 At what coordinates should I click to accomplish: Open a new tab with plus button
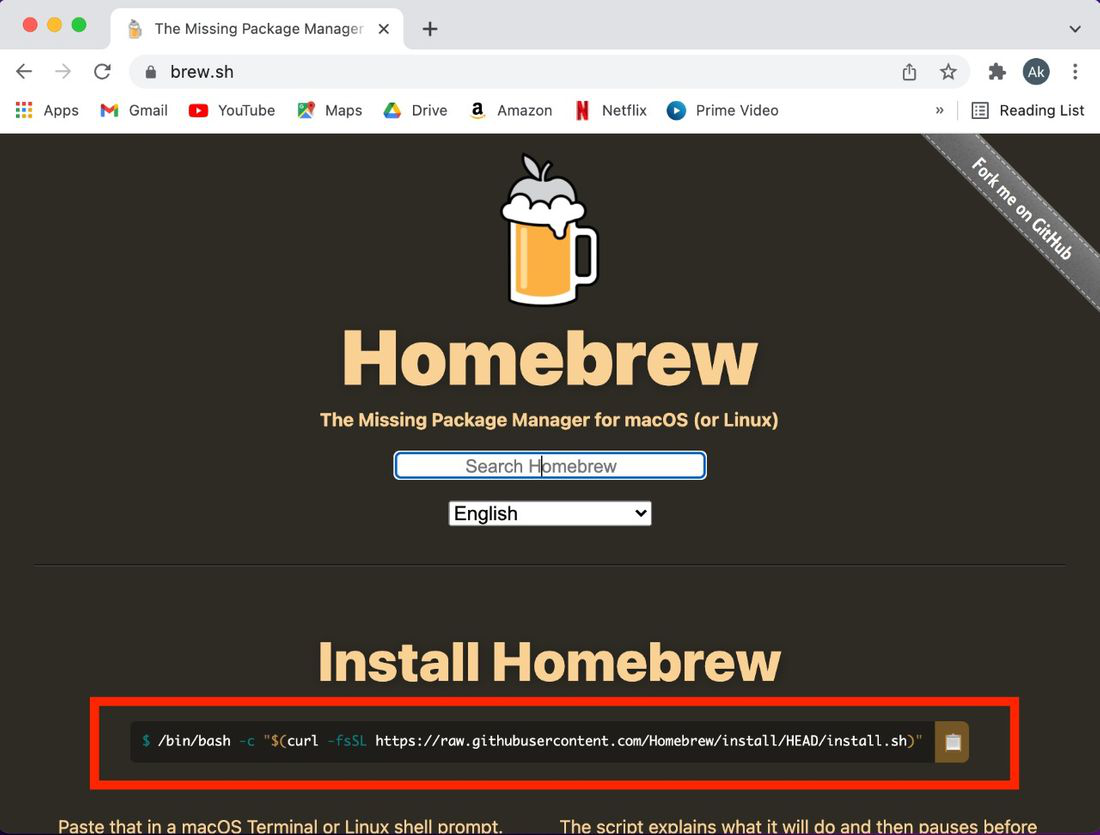[430, 29]
